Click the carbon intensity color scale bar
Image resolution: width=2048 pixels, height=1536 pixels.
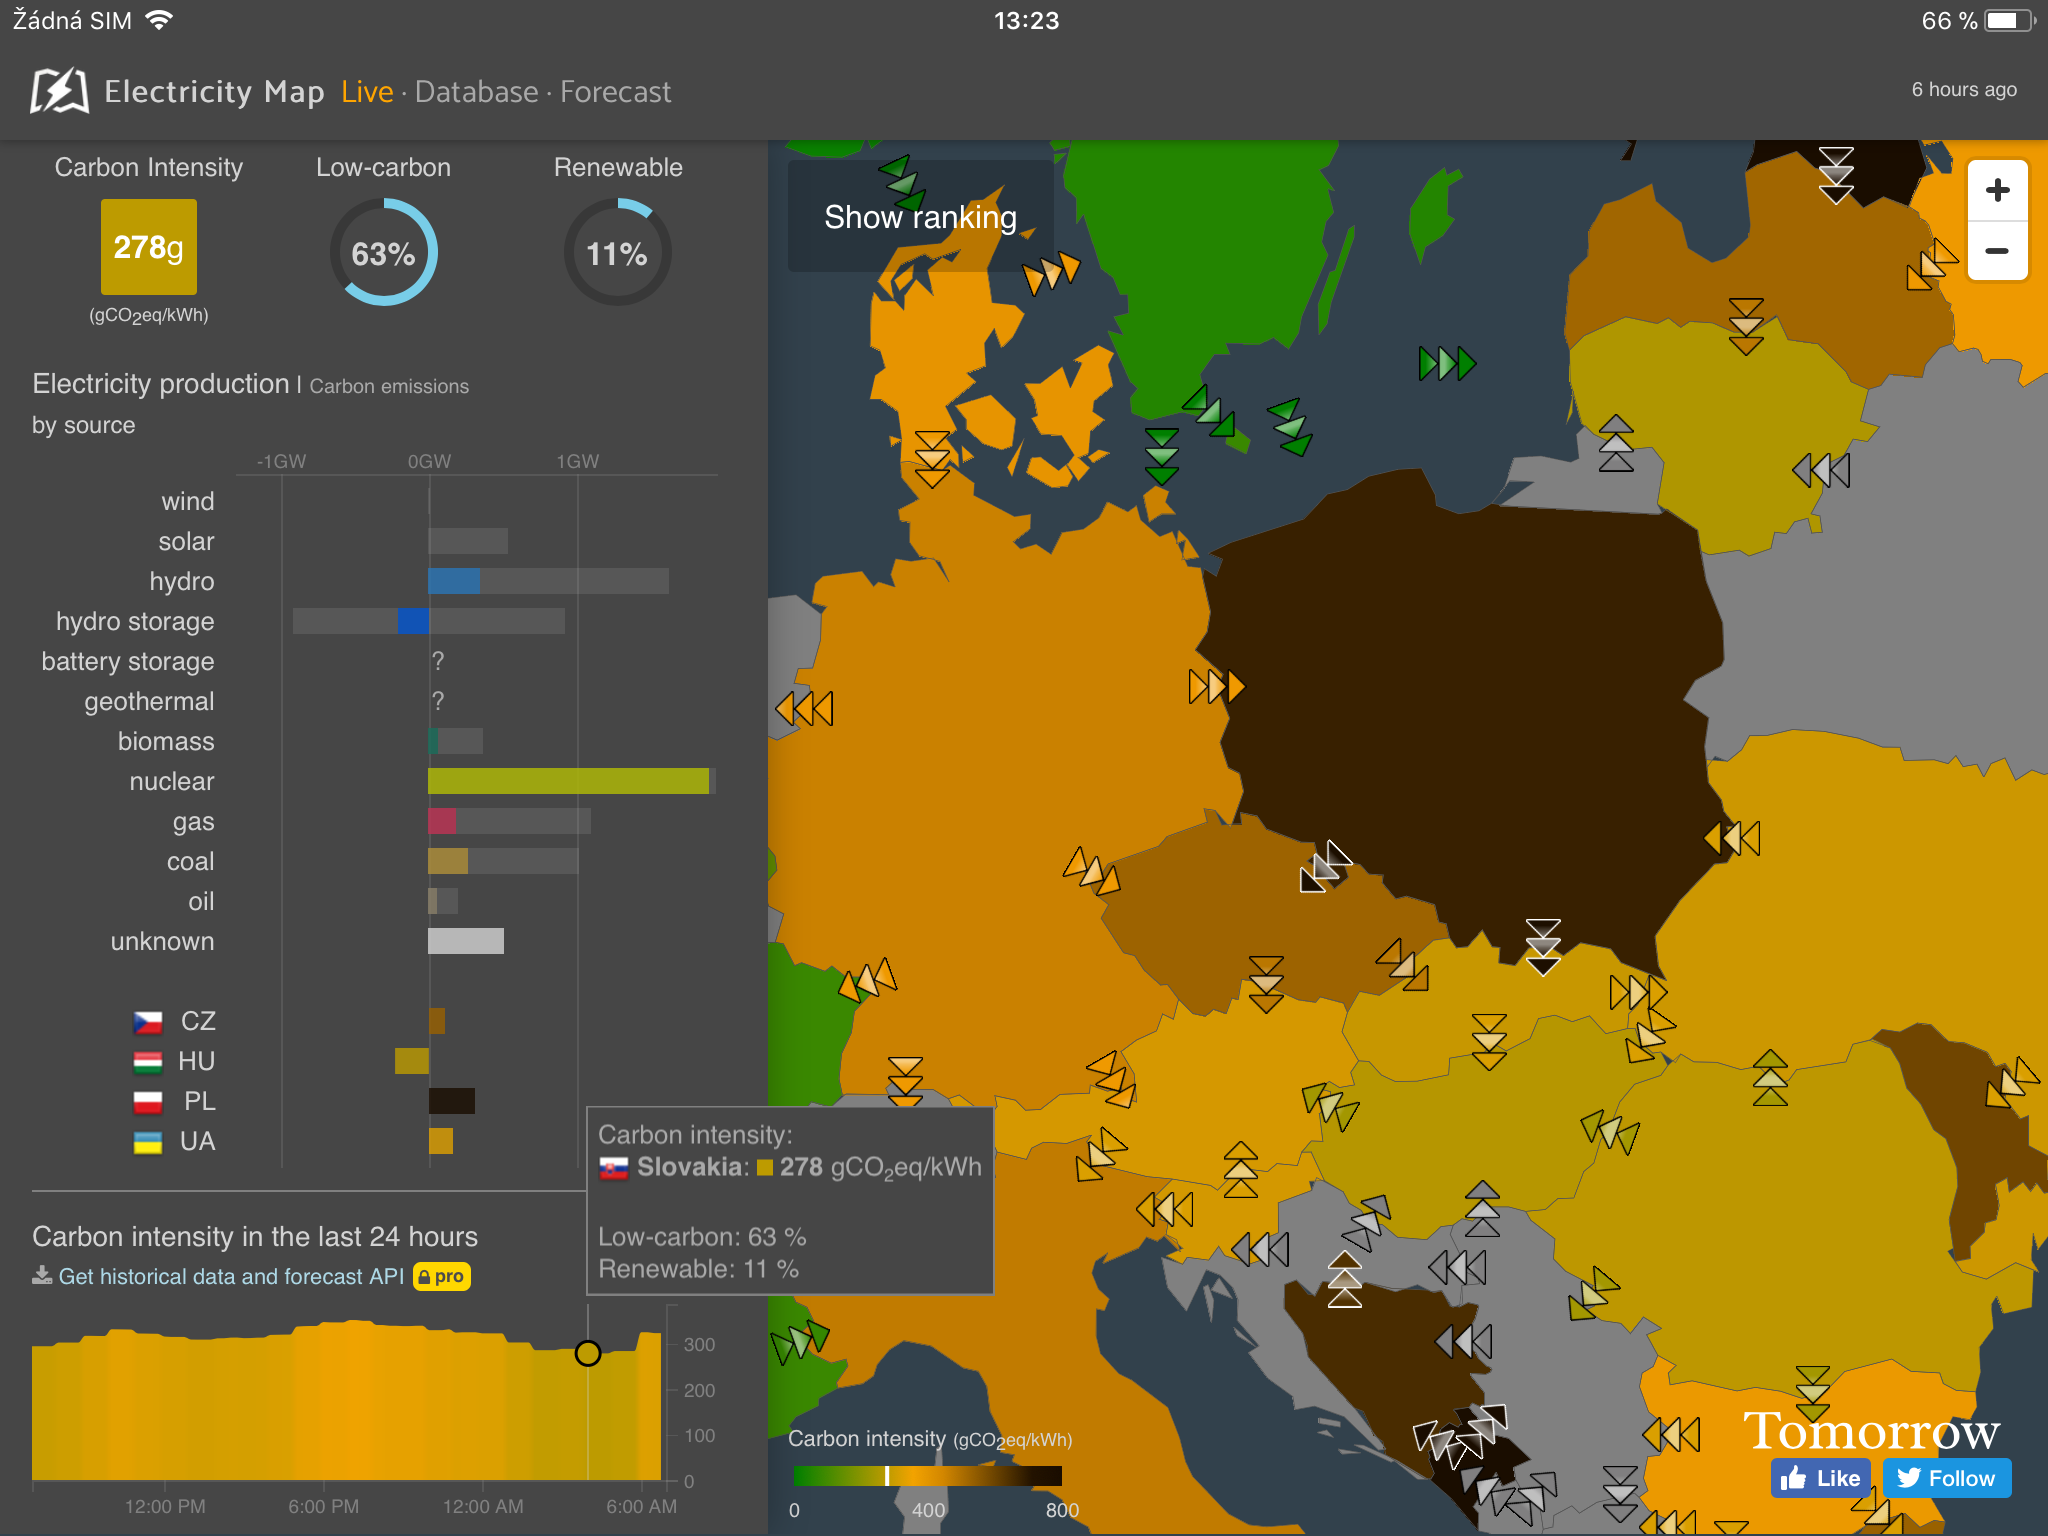pos(927,1476)
